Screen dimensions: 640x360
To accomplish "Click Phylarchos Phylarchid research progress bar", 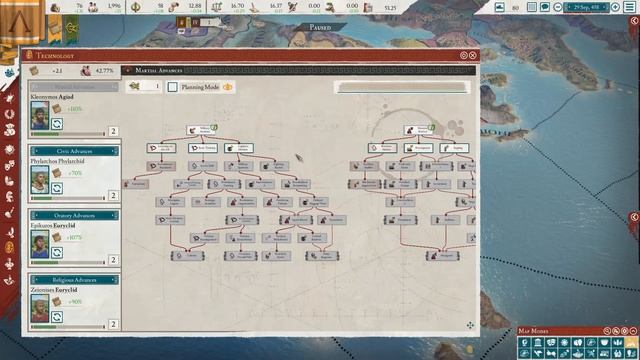I will 68,198.
